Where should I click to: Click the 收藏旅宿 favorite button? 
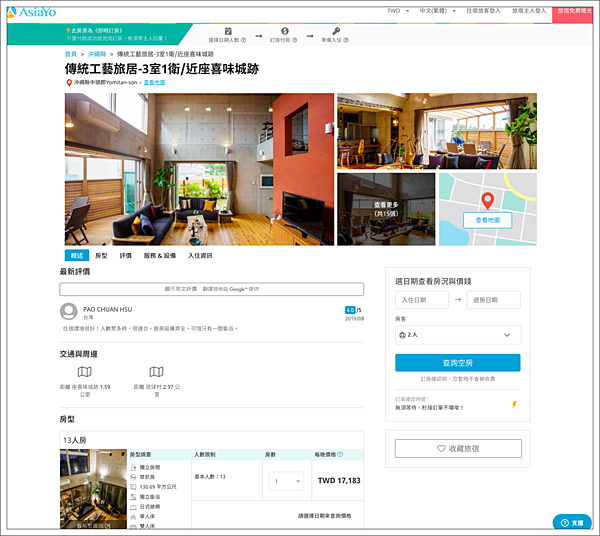pos(458,448)
